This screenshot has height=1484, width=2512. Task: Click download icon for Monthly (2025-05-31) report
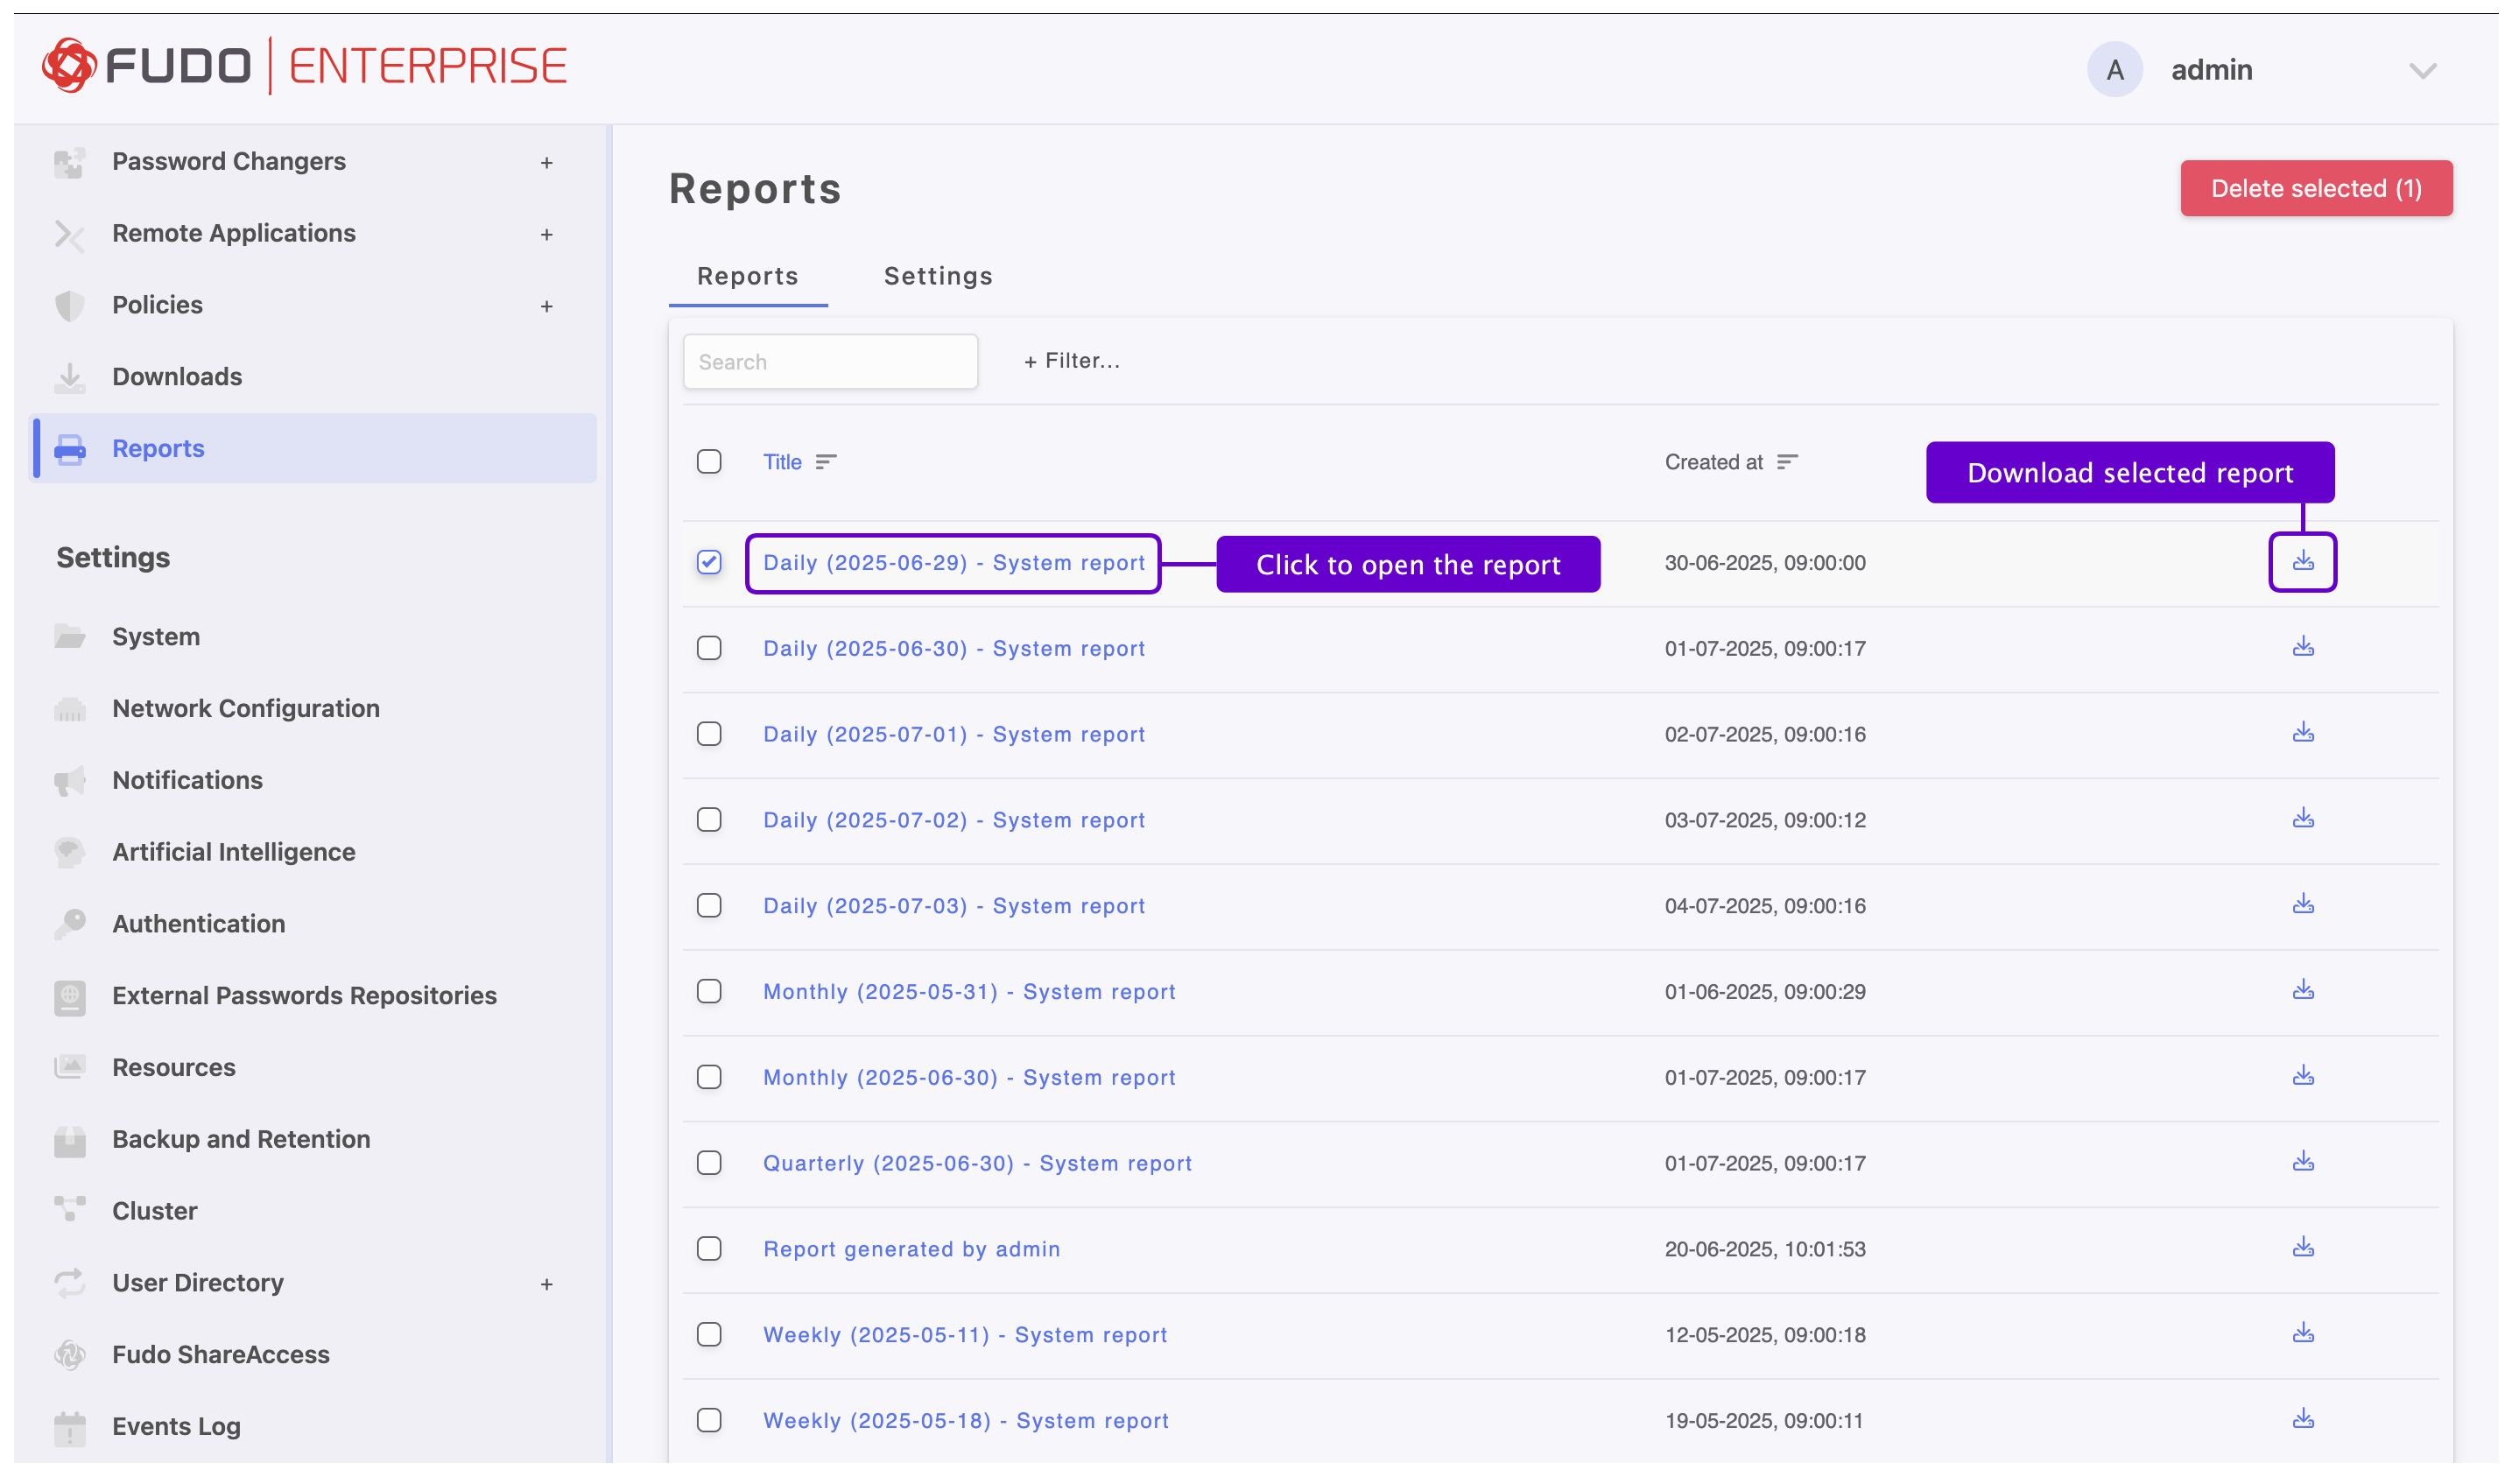point(2302,990)
